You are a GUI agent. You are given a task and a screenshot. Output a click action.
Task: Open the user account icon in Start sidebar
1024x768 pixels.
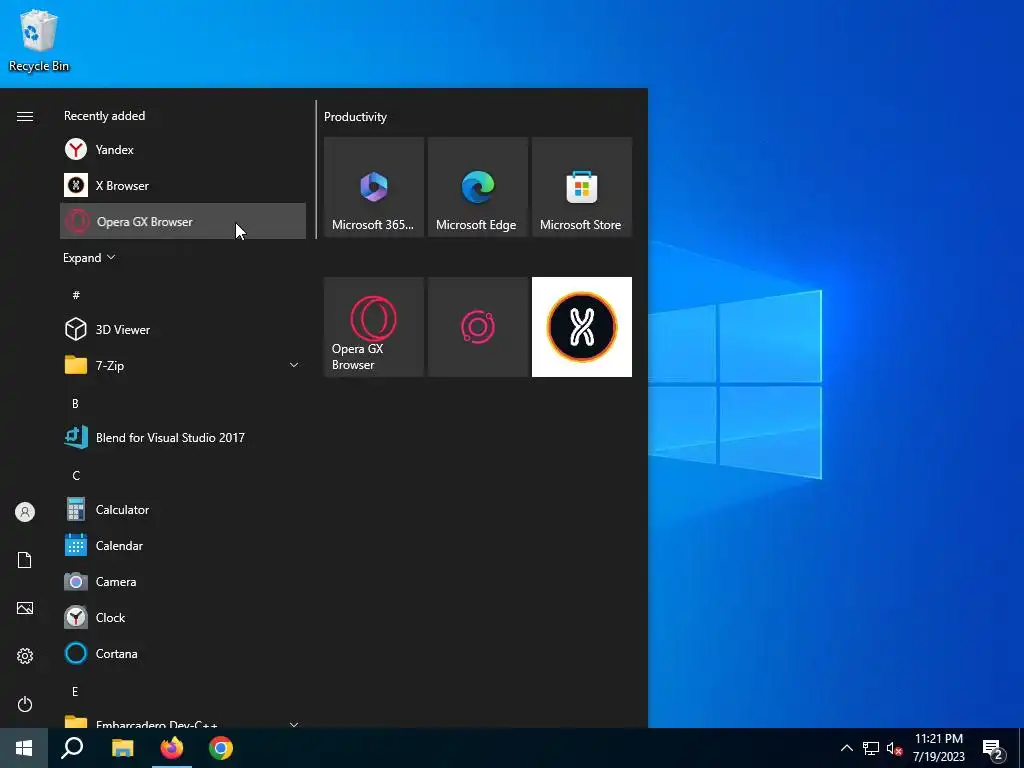point(25,512)
